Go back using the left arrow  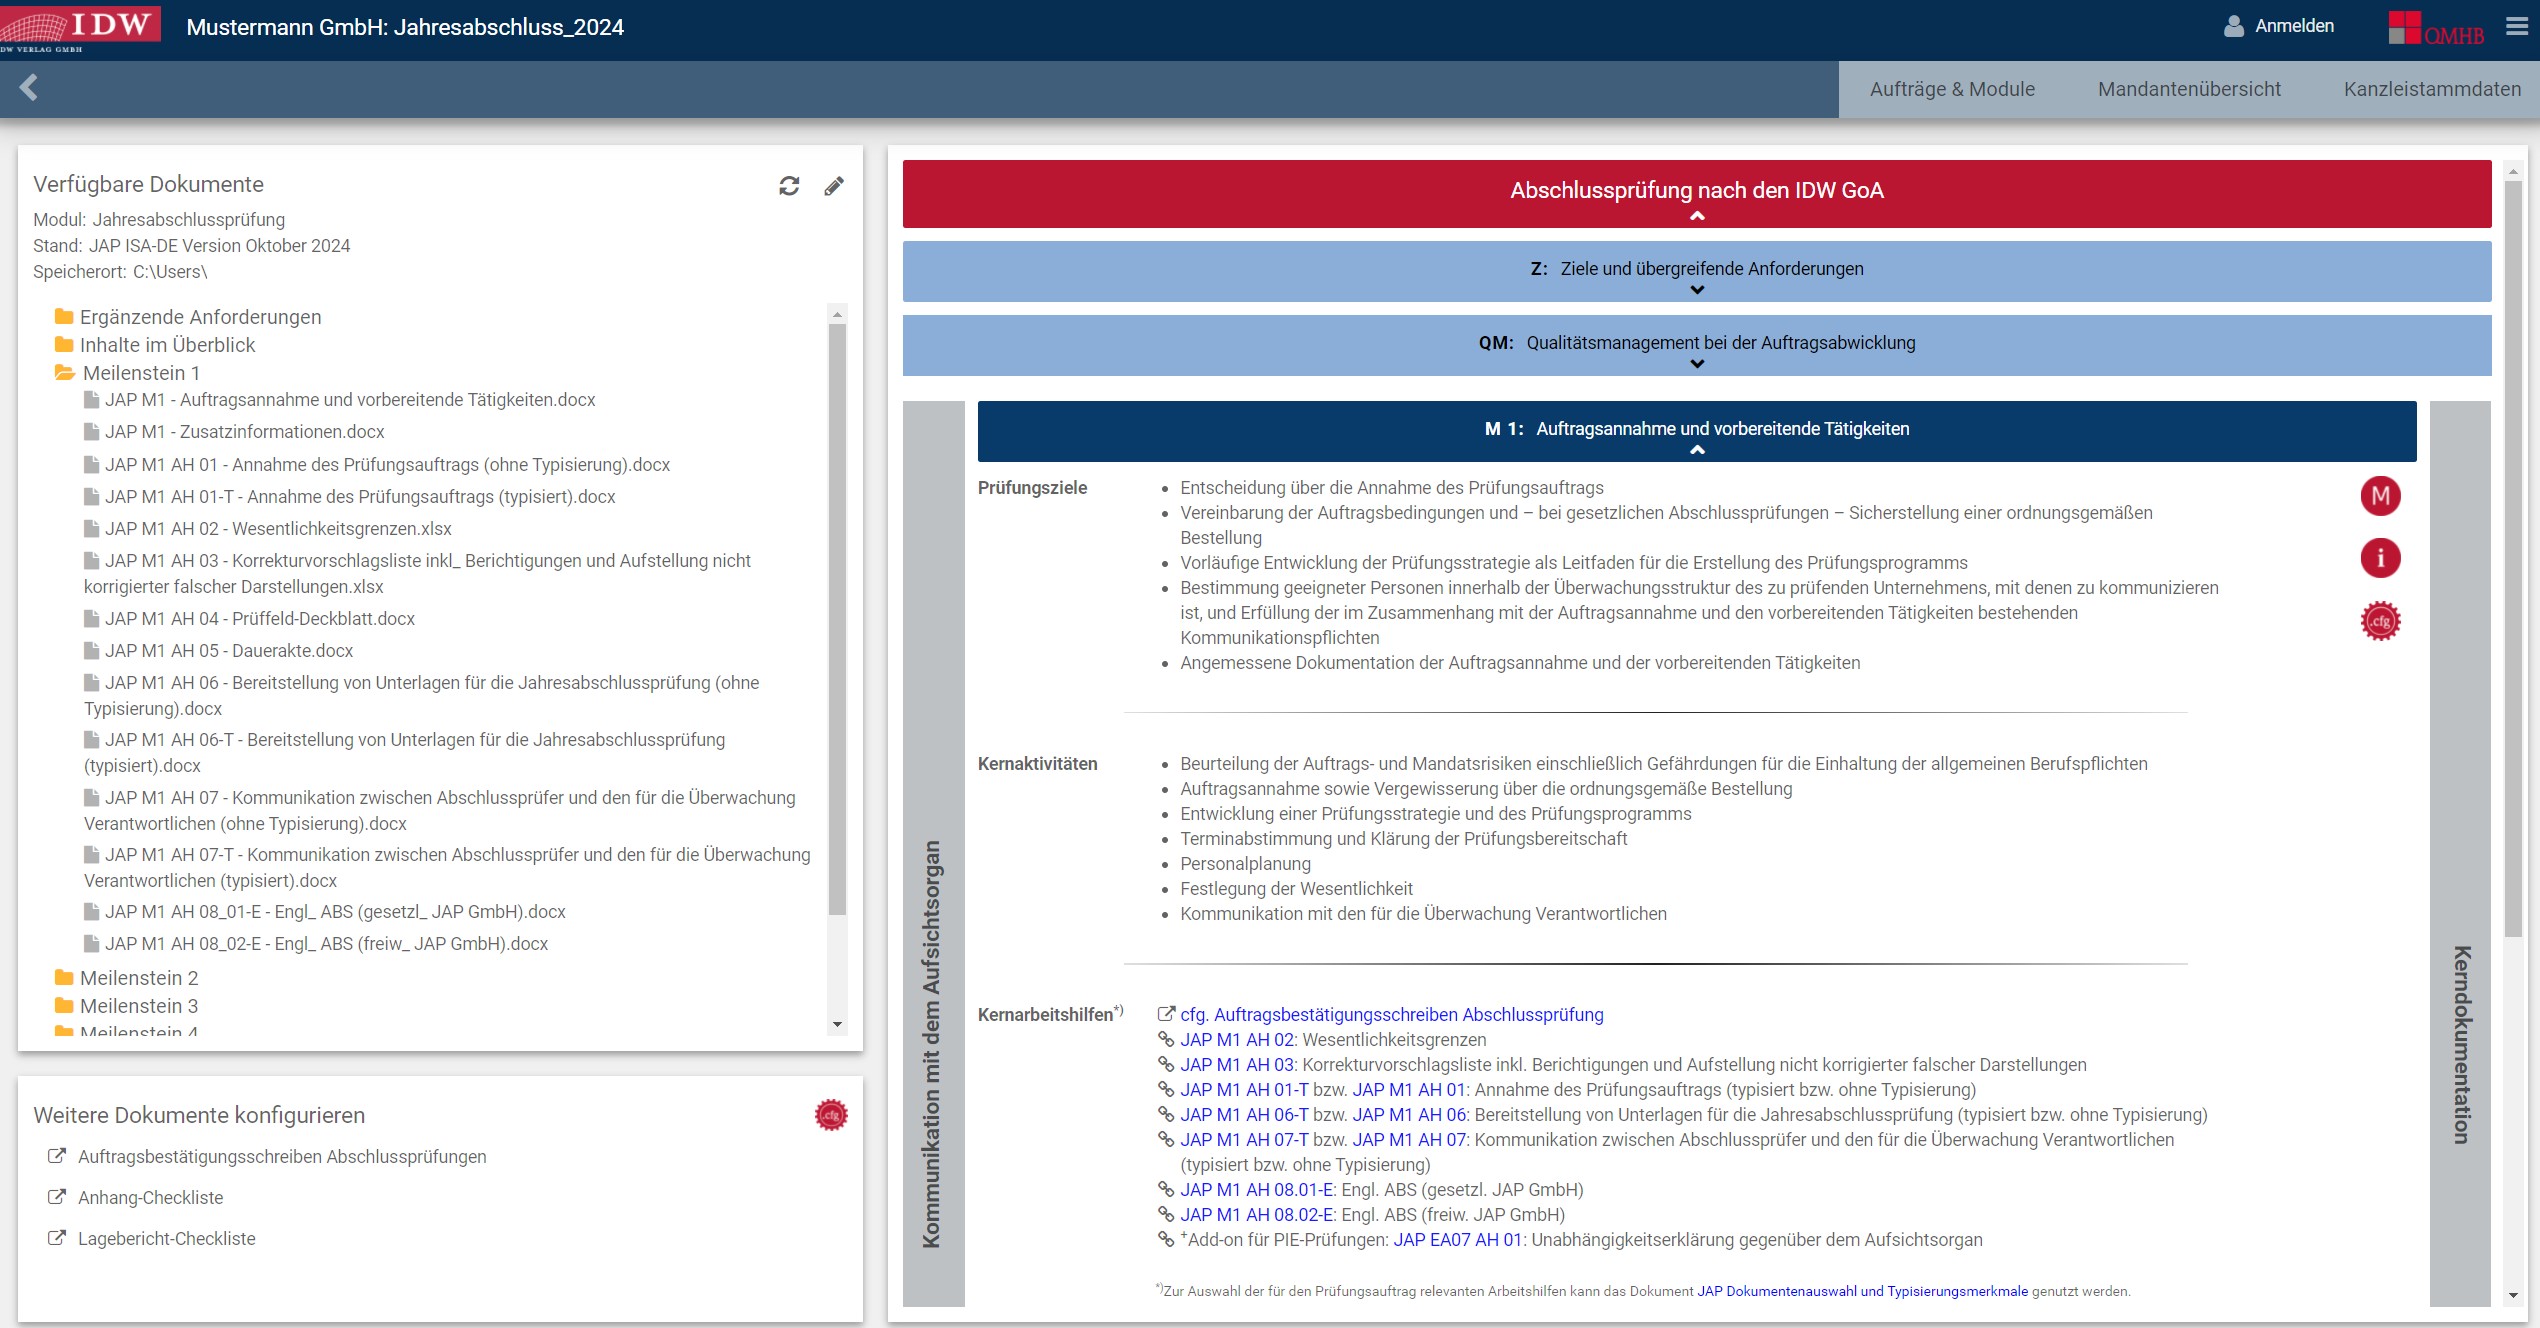tap(29, 88)
